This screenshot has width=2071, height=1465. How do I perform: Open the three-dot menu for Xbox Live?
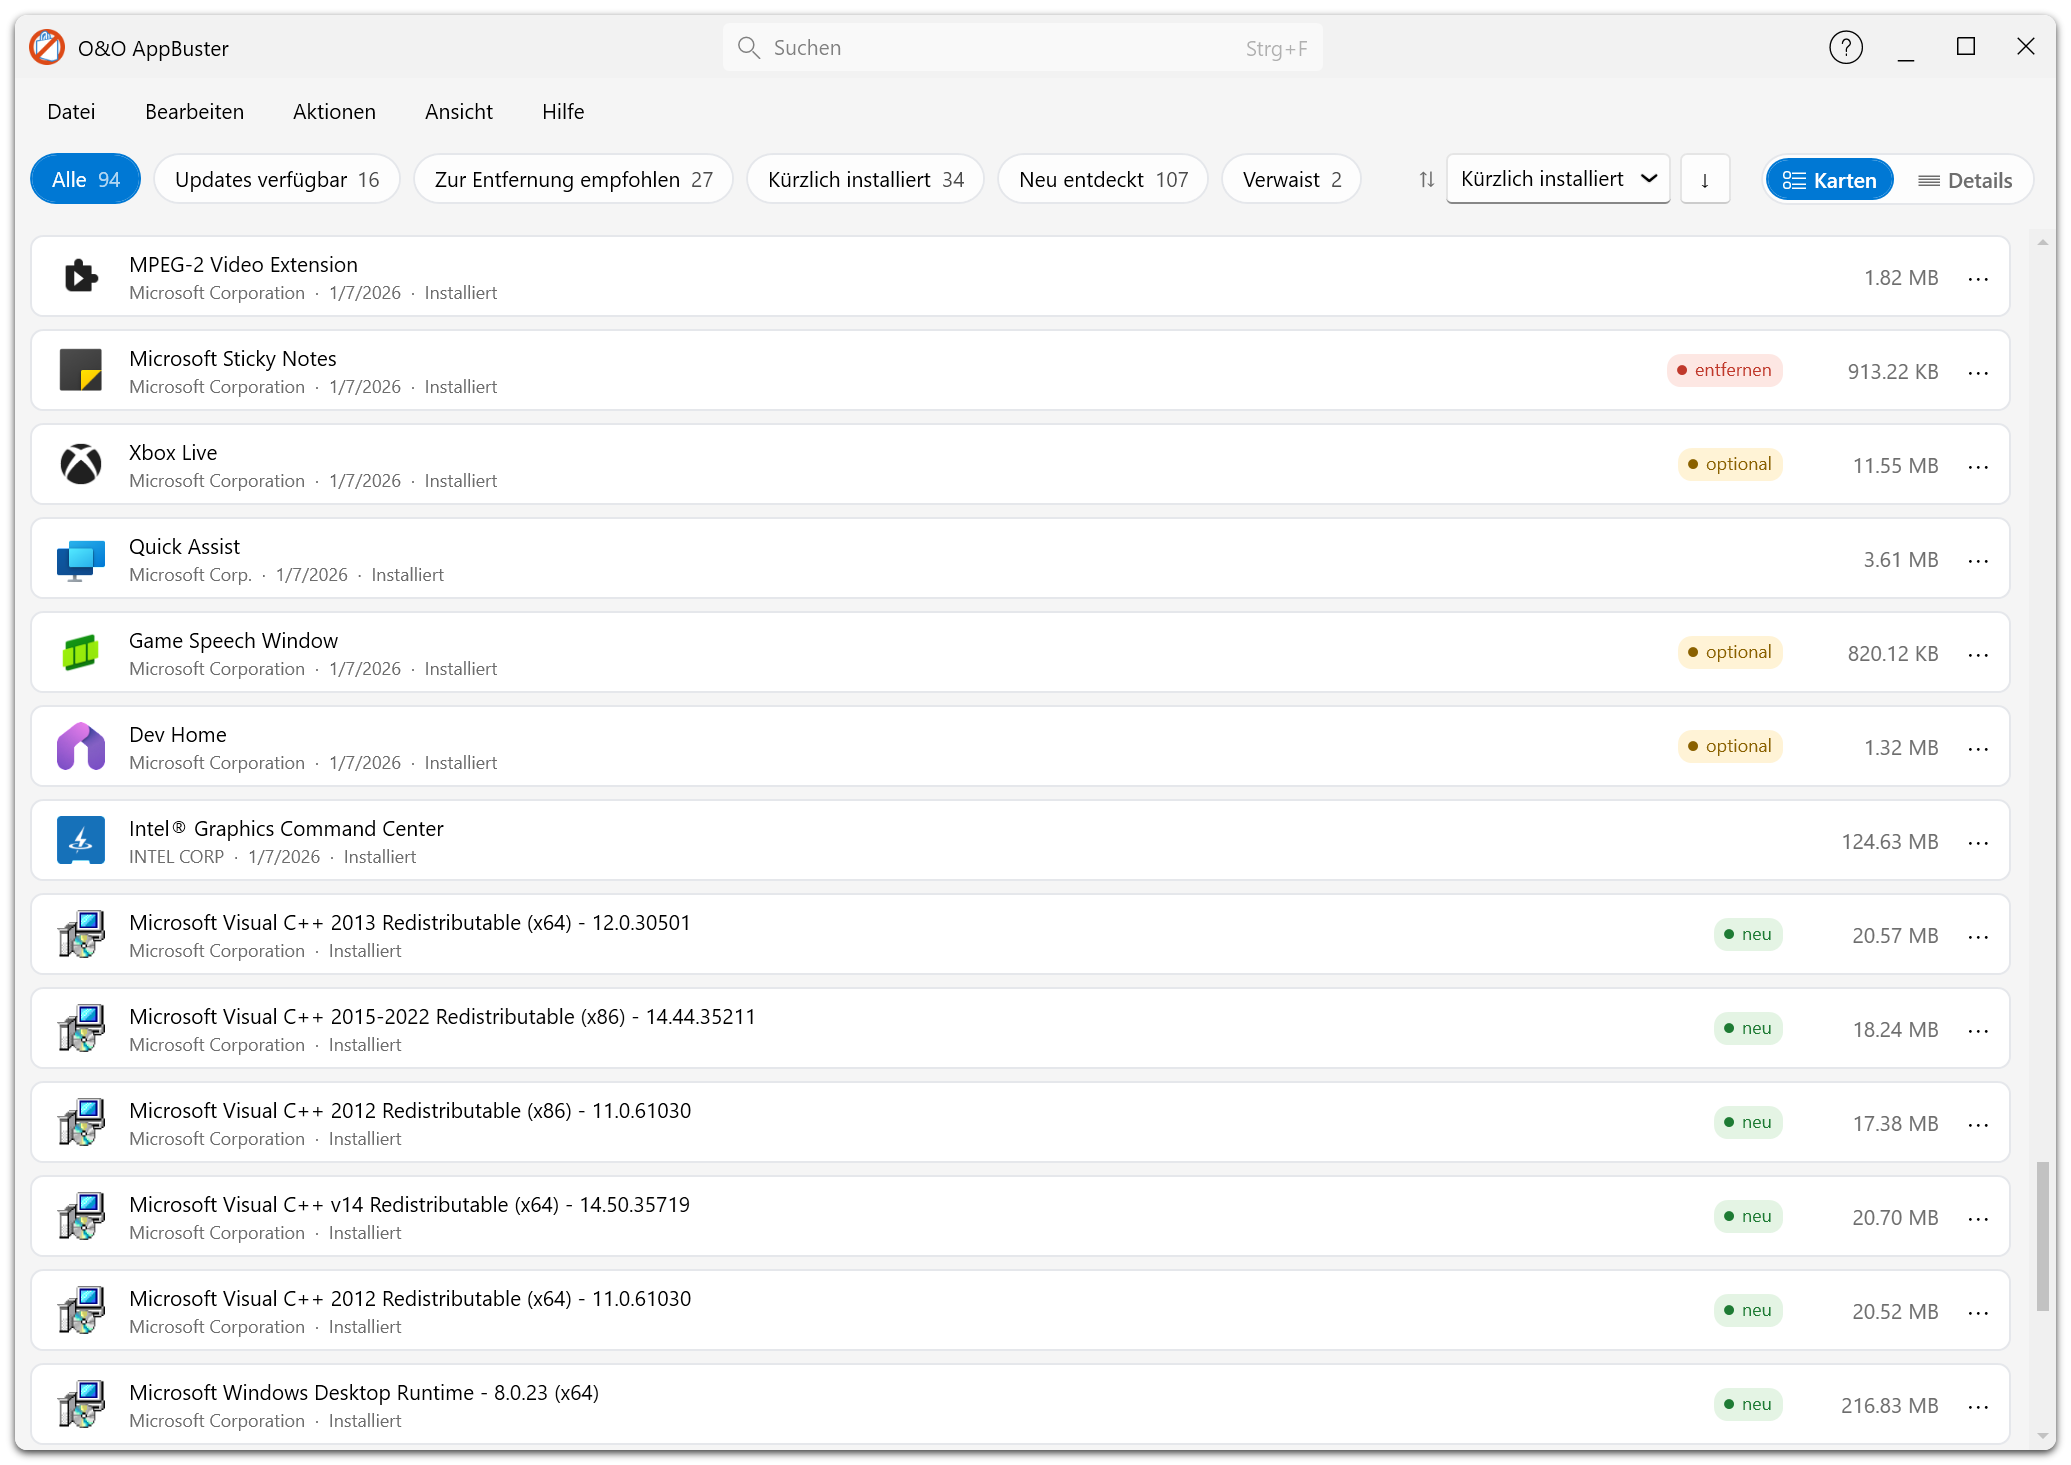1978,467
